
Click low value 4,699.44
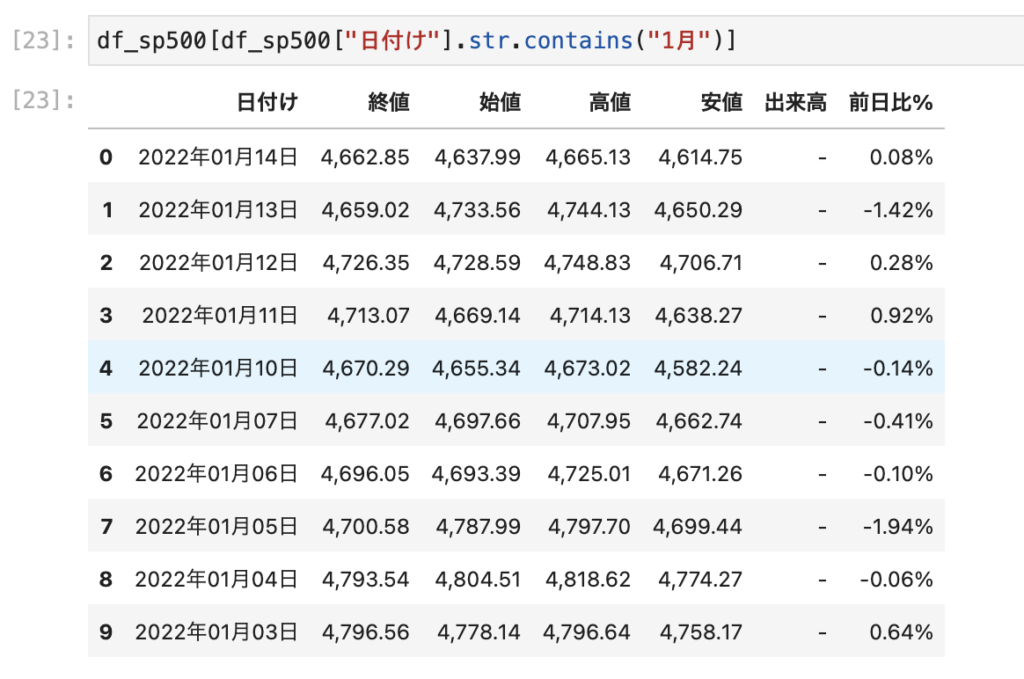pos(697,527)
